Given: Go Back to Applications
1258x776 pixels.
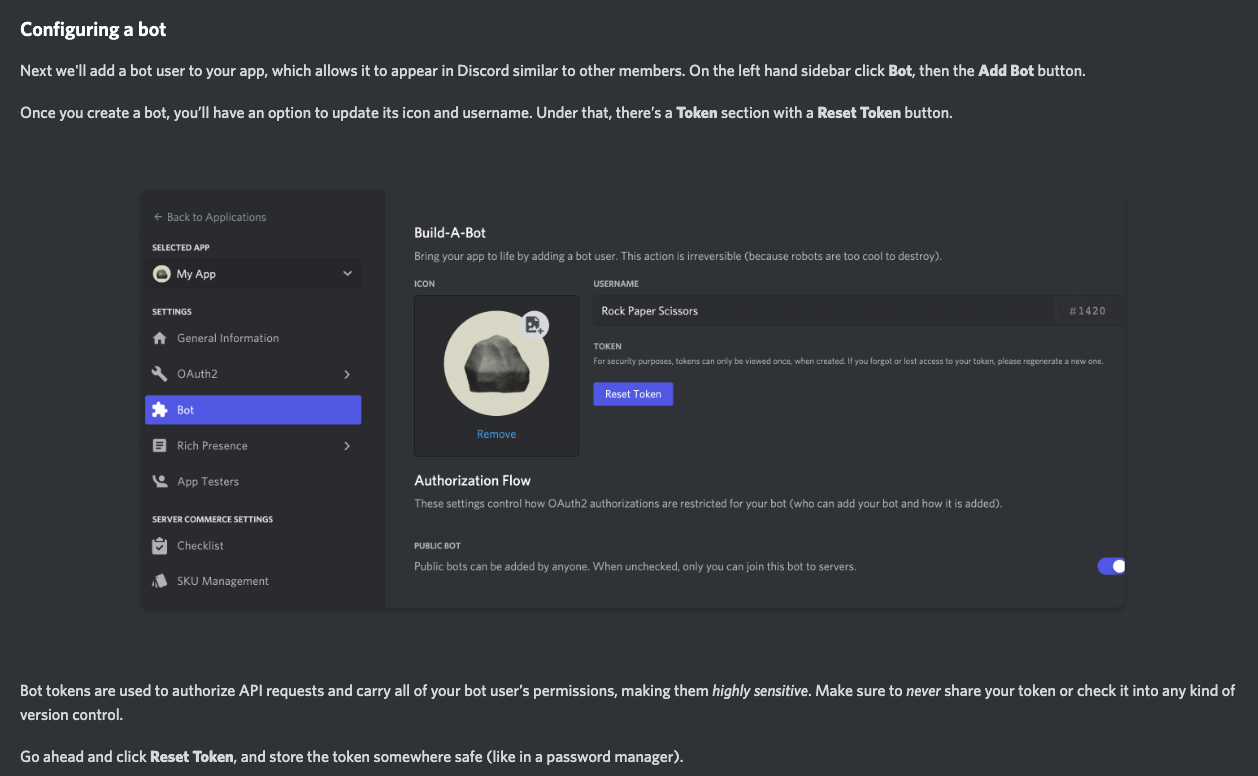Looking at the screenshot, I should point(210,217).
